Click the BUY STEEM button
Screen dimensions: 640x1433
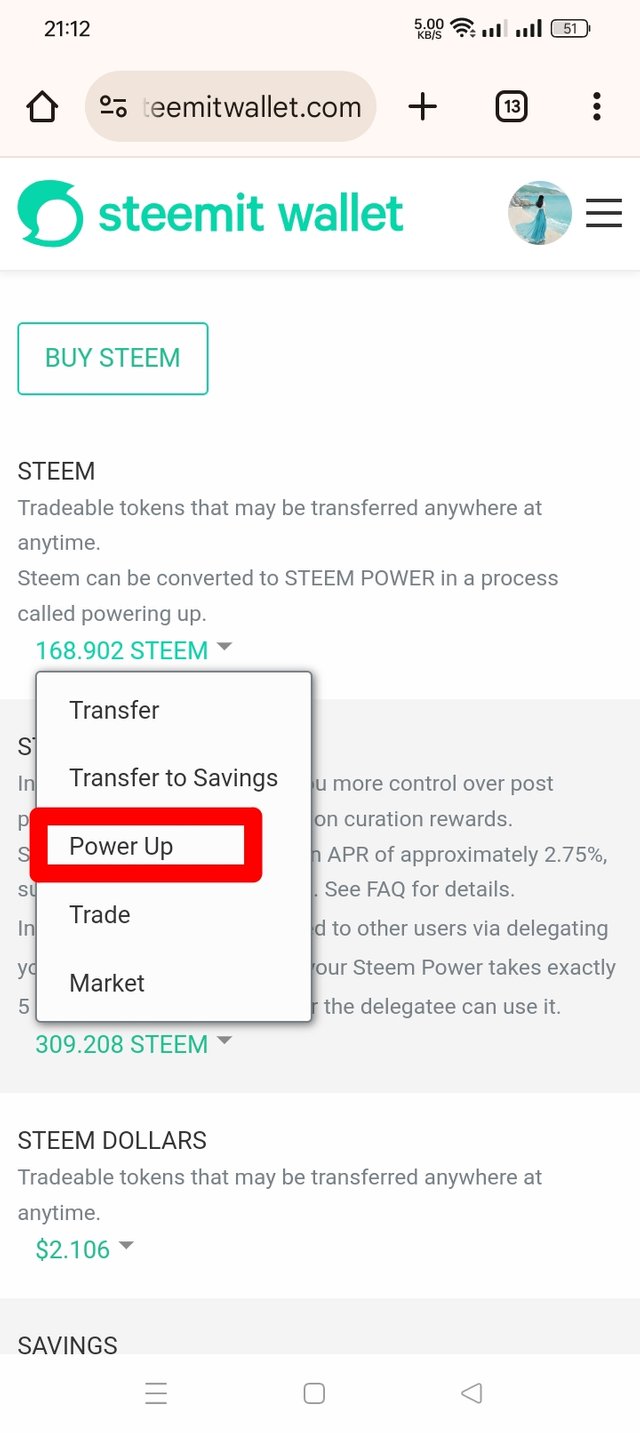(113, 358)
